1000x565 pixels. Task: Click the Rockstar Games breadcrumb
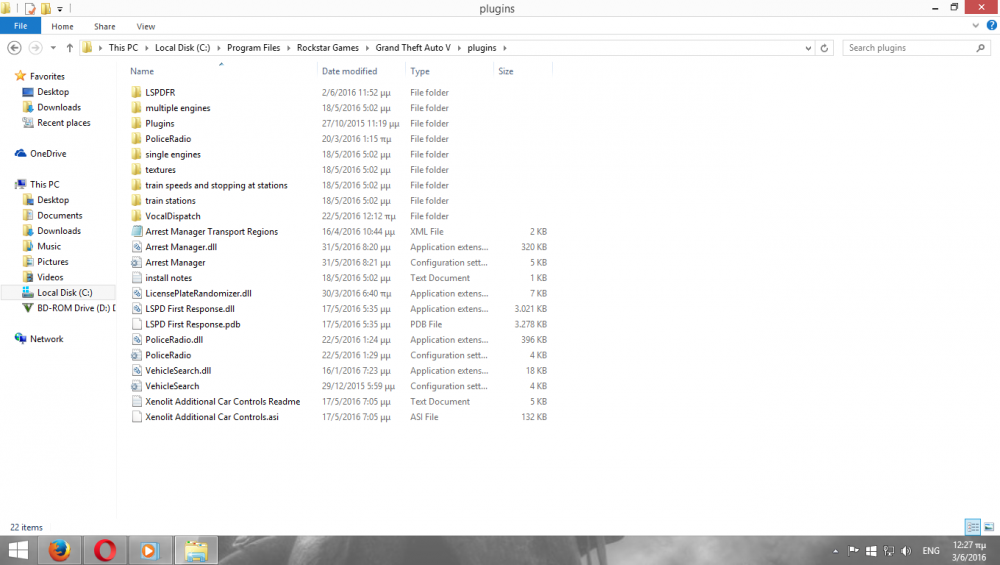click(x=328, y=48)
